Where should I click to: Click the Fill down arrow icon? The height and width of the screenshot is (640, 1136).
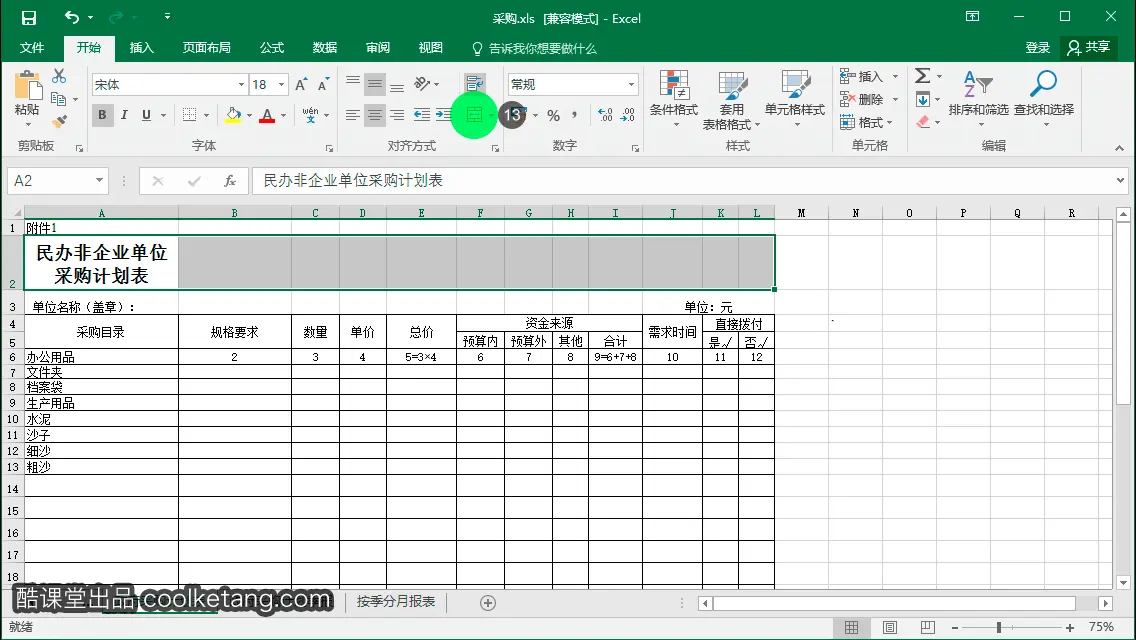coord(922,99)
